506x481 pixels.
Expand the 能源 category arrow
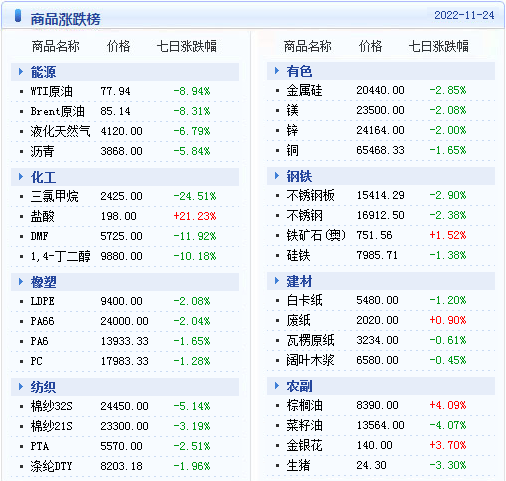click(x=21, y=71)
